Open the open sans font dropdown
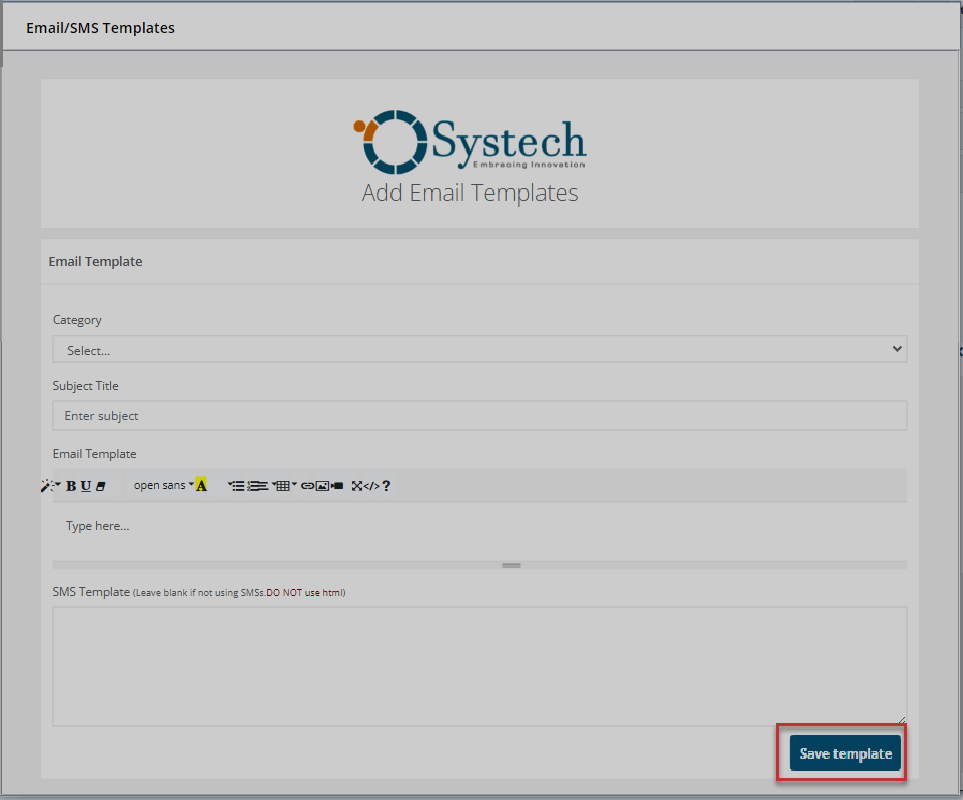963x800 pixels. [163, 486]
